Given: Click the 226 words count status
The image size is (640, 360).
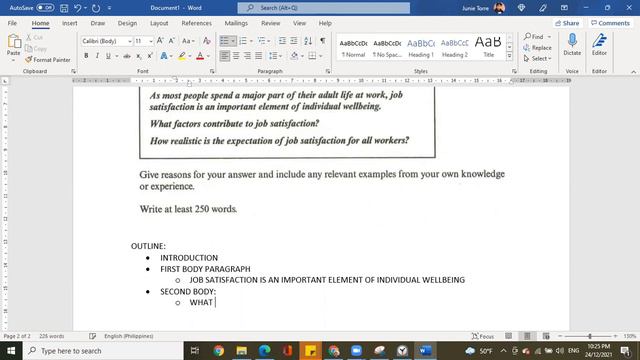Looking at the screenshot, I should [51, 336].
